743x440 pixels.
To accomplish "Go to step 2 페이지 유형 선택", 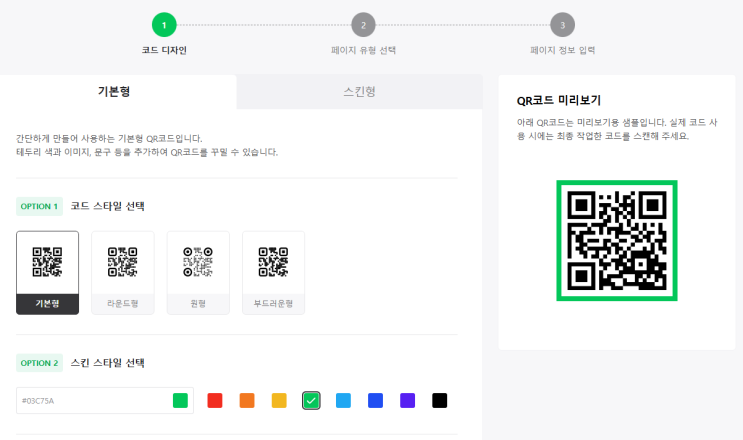I will [363, 25].
